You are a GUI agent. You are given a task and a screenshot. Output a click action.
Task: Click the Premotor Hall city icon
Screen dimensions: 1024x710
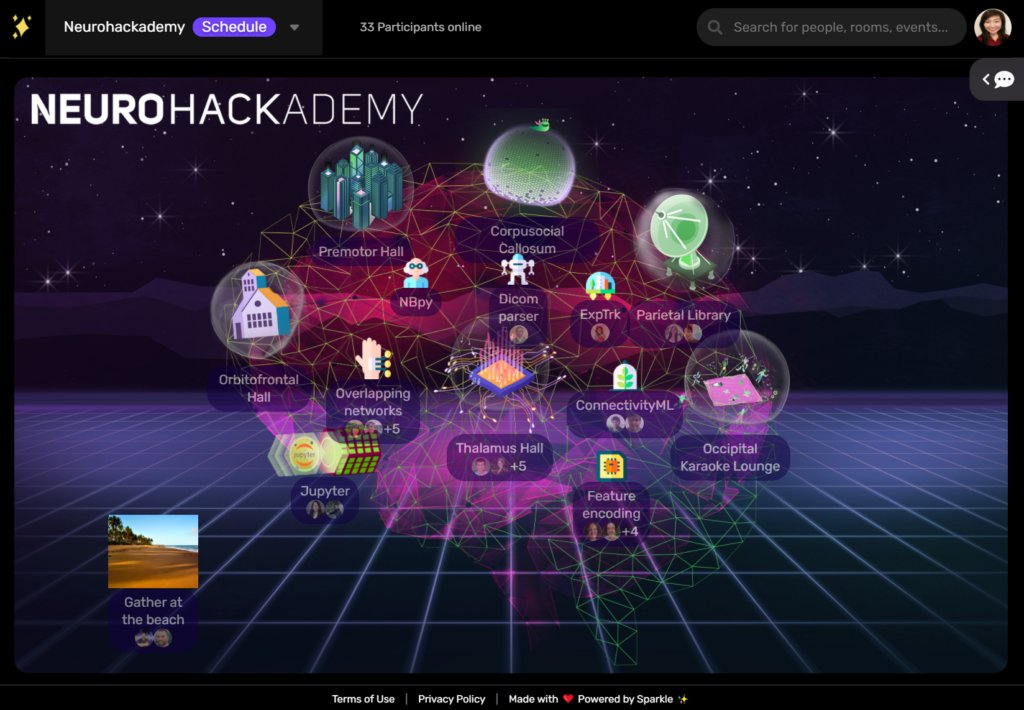point(360,185)
